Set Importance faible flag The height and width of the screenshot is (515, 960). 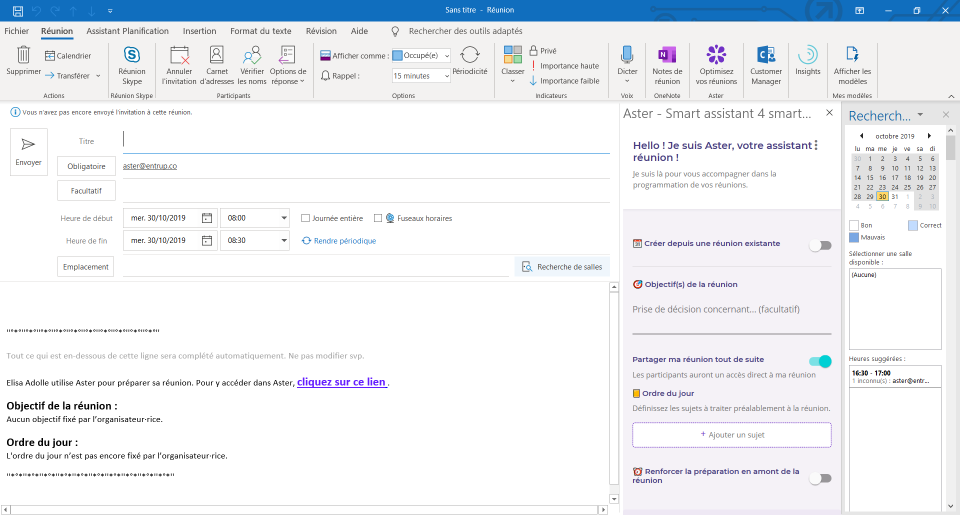tap(564, 81)
